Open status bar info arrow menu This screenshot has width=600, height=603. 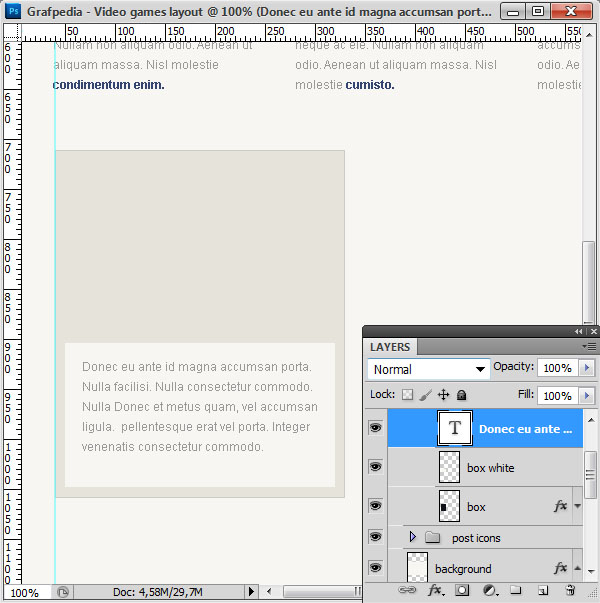(x=251, y=591)
